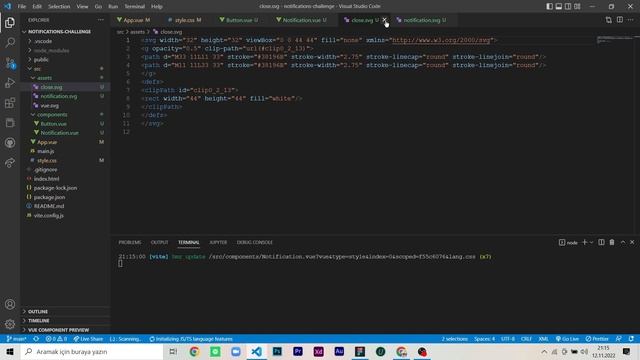Open editor More Actions ellipsis
The image size is (640, 360).
(631, 20)
